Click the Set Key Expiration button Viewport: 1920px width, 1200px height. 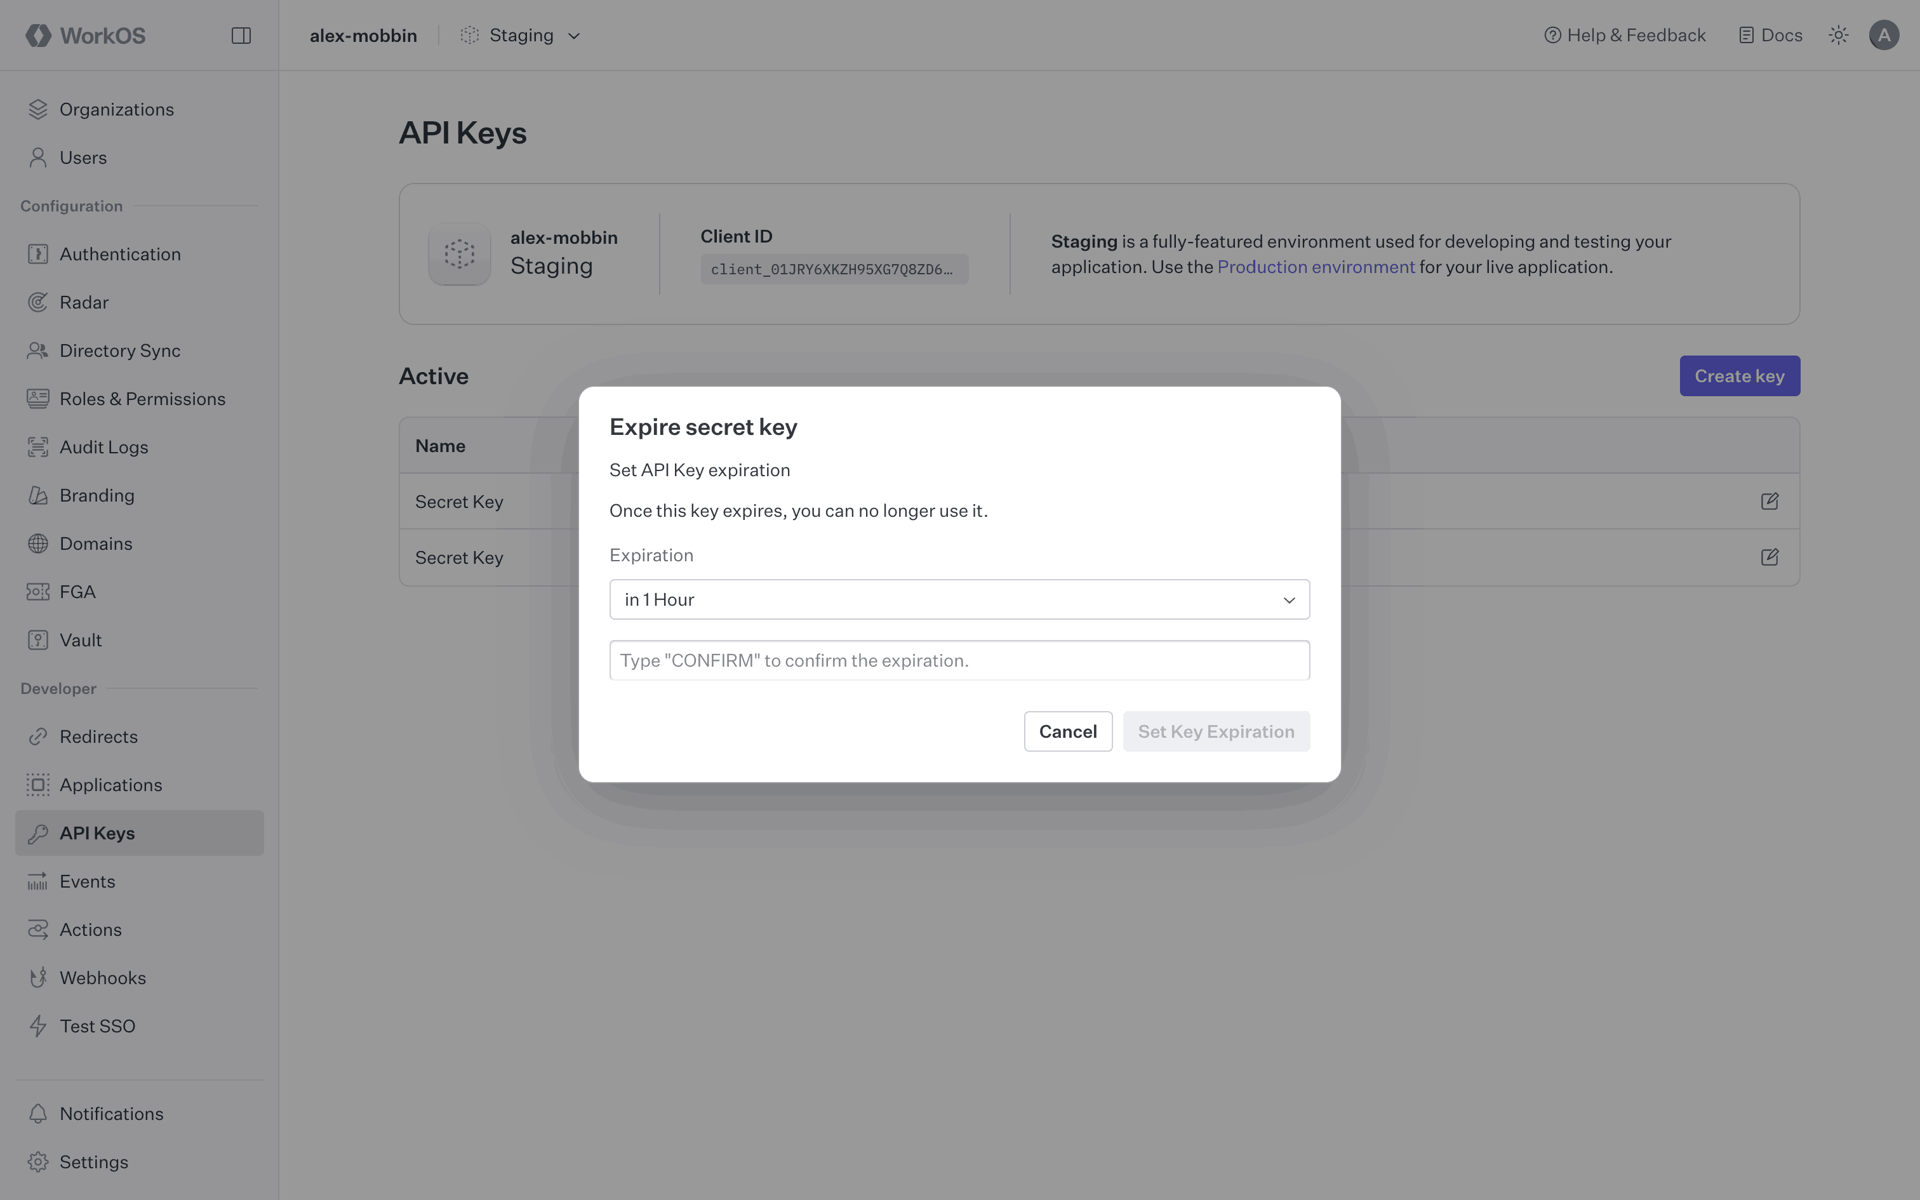(1216, 731)
